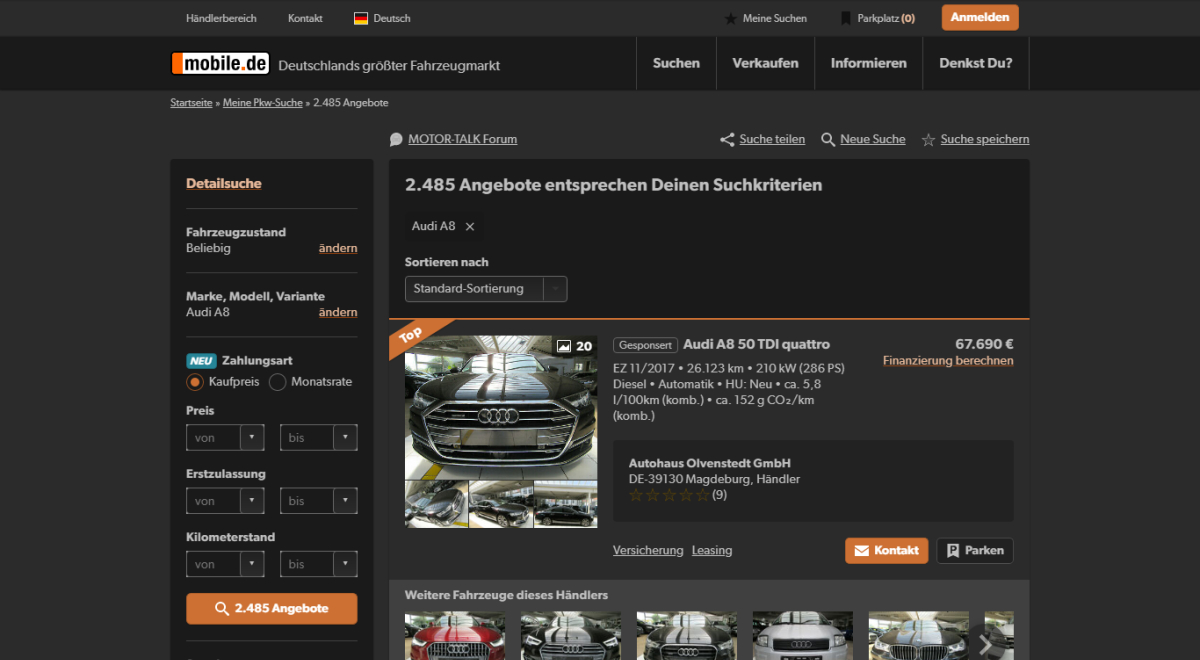Screen dimensions: 1200x660
Task: Open the third small thumbnail under main photo
Action: point(566,504)
